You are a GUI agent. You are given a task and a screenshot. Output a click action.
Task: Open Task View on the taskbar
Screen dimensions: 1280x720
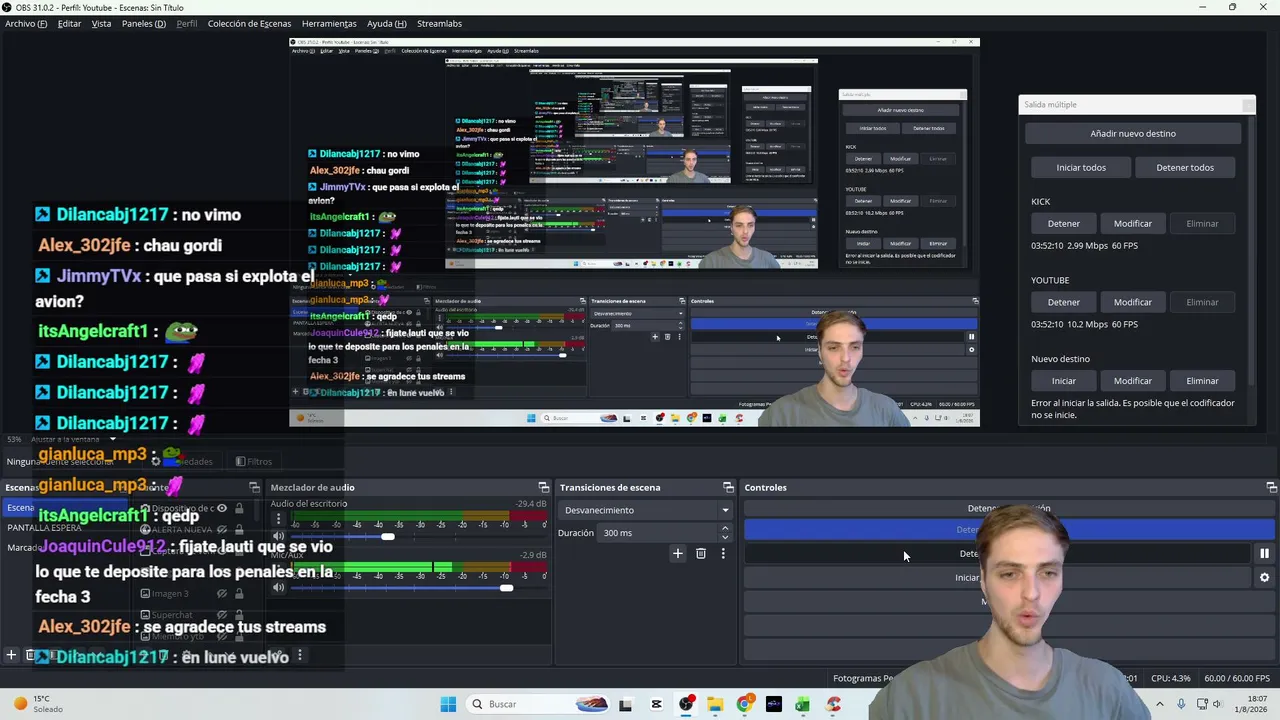coord(625,704)
